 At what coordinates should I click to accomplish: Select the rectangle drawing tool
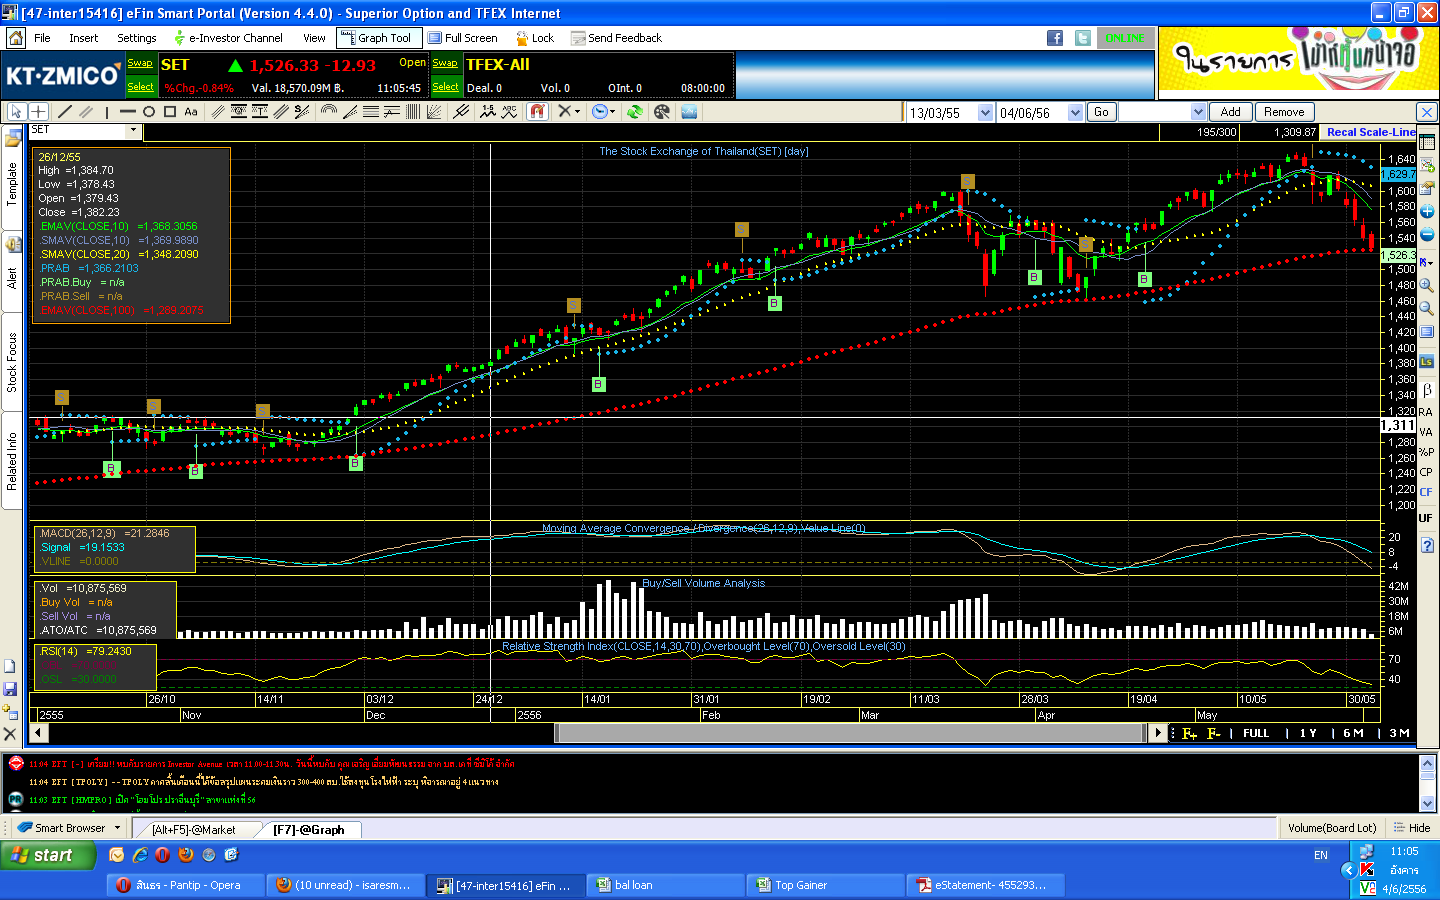[x=170, y=112]
